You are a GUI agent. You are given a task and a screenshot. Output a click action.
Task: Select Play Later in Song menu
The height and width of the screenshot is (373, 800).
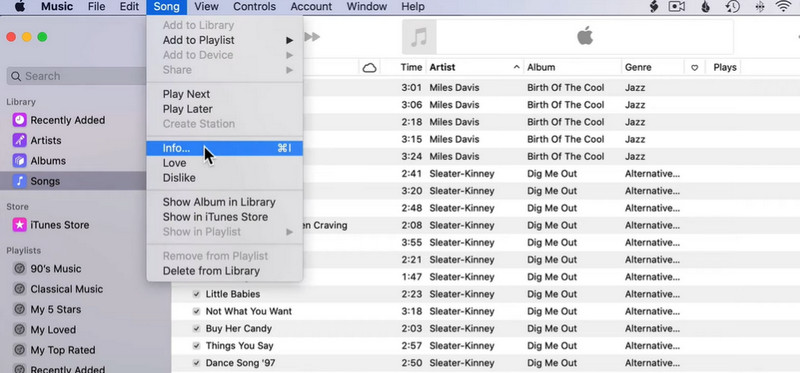tap(224, 109)
